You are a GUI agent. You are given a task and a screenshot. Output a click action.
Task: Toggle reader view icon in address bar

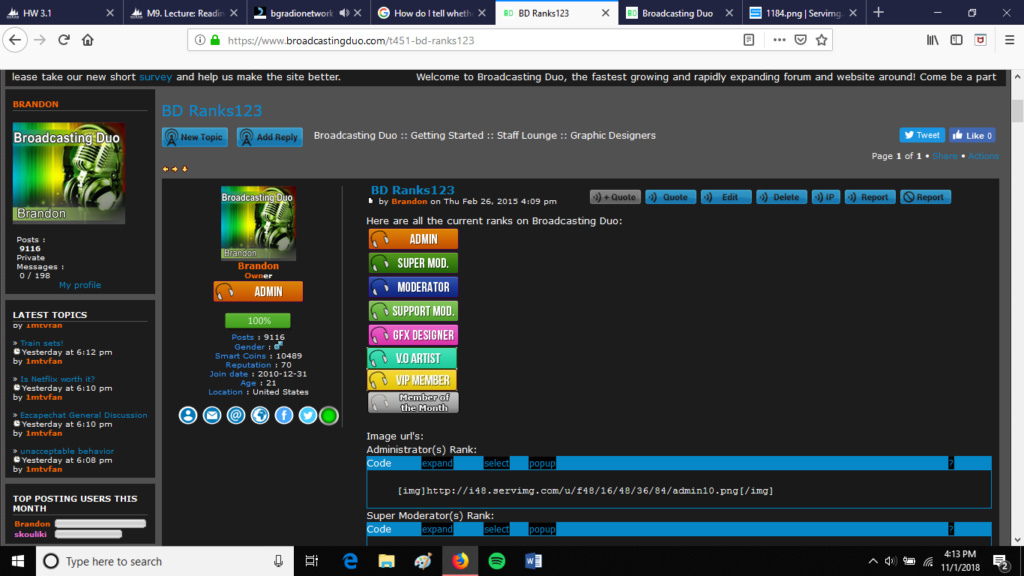click(748, 40)
